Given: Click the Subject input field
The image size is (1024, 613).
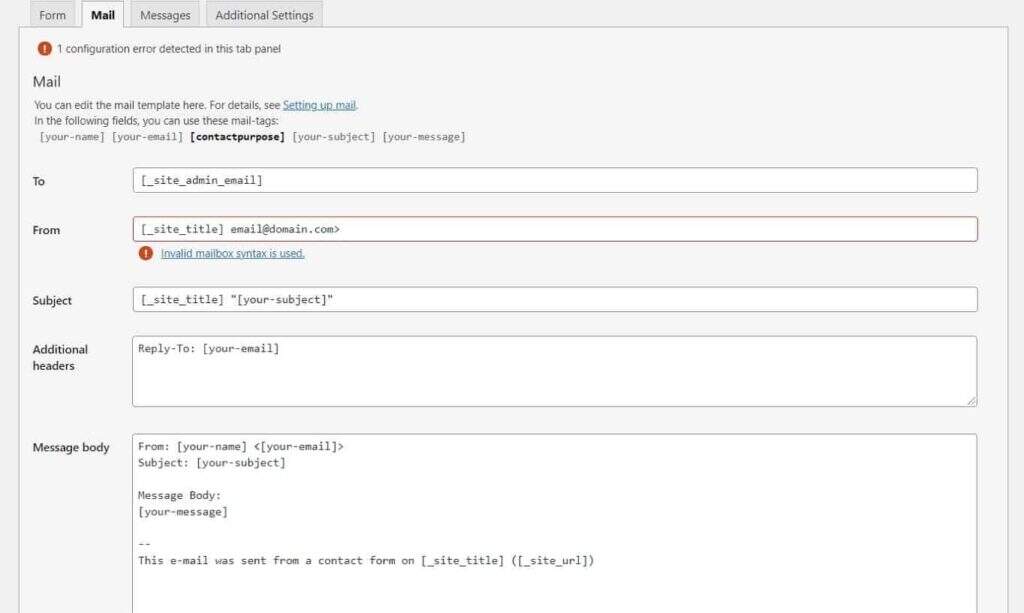Looking at the screenshot, I should (x=554, y=300).
